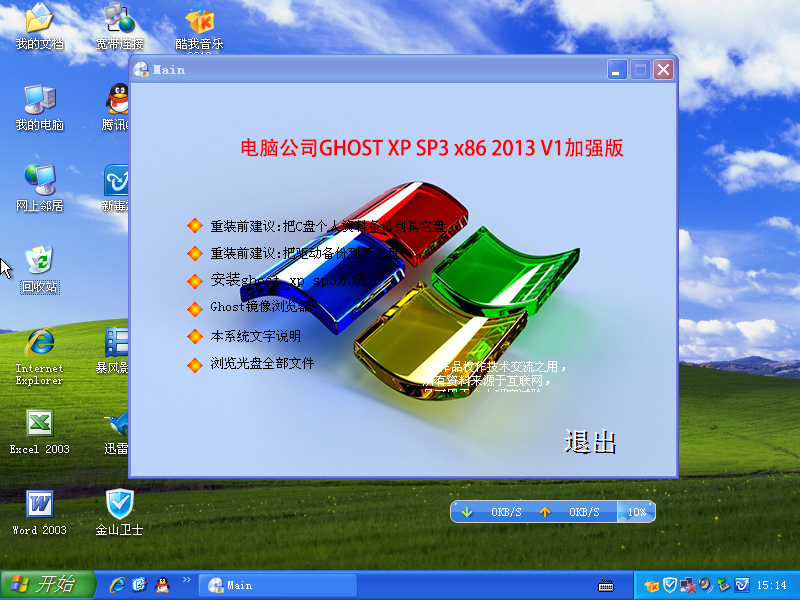Click the disconnected network tray icon
This screenshot has height=600, width=800.
click(x=688, y=585)
